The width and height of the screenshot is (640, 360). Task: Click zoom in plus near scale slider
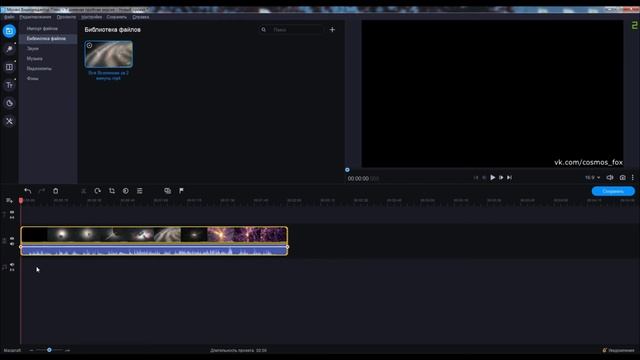[x=67, y=350]
